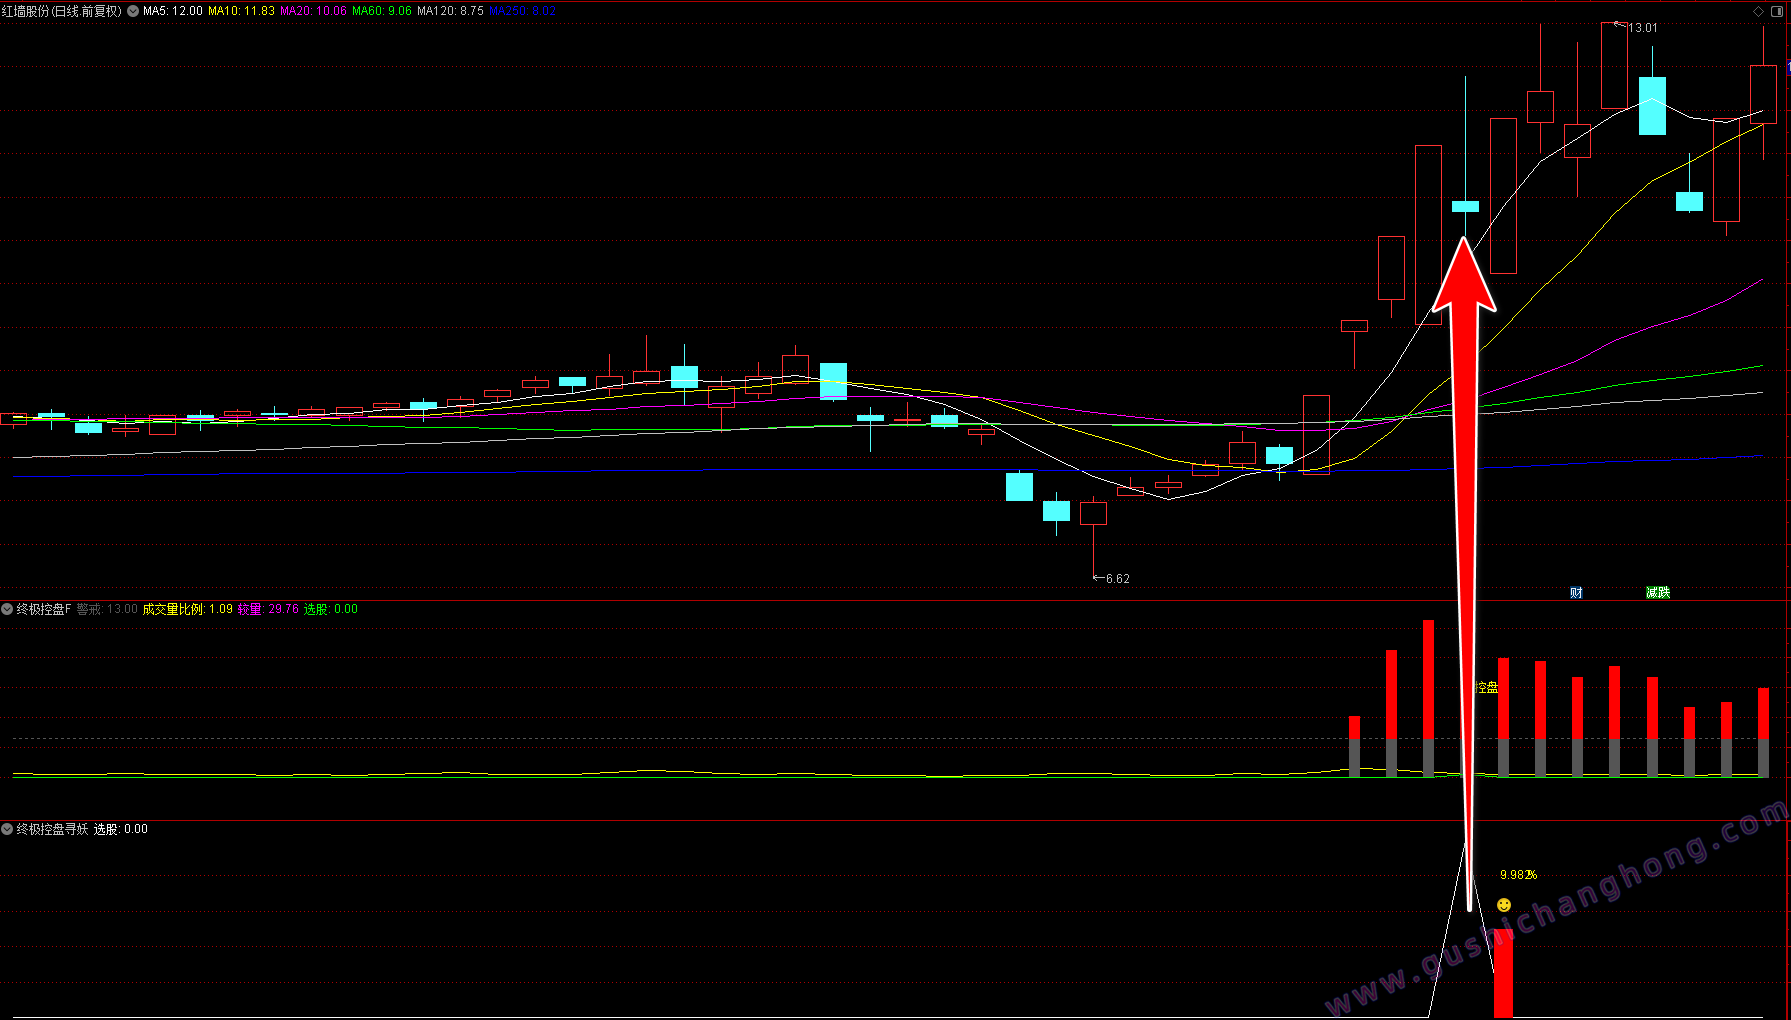1791x1020 pixels.
Task: Click the smiley face signal icon
Action: click(x=1504, y=905)
